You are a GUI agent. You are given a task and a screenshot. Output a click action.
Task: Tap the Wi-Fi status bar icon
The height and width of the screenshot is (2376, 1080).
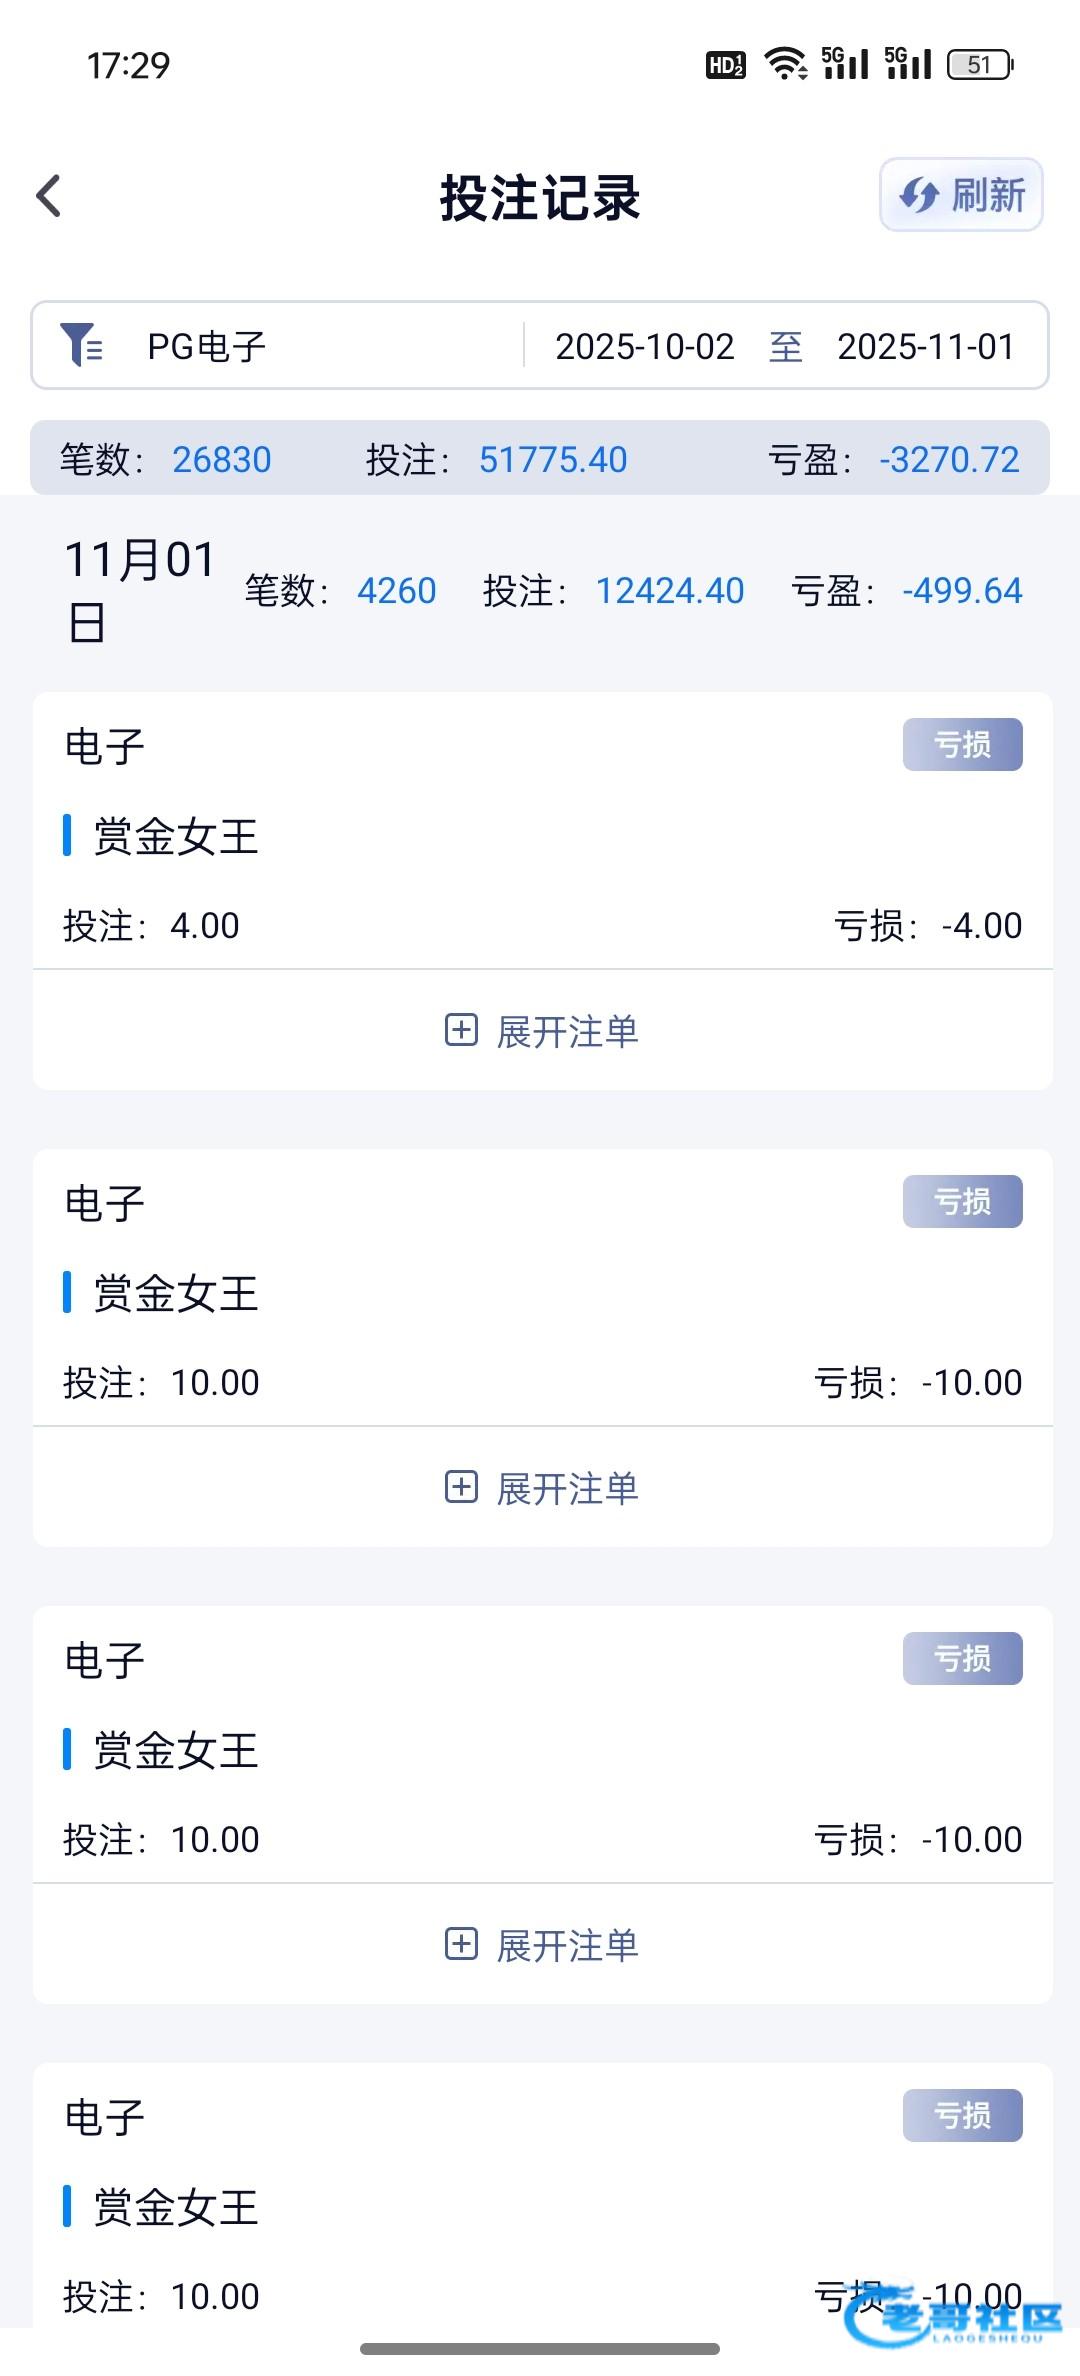click(x=785, y=64)
